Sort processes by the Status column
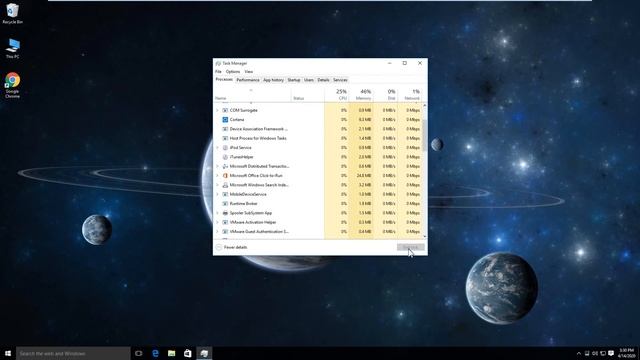The width and height of the screenshot is (640, 360). (308, 95)
